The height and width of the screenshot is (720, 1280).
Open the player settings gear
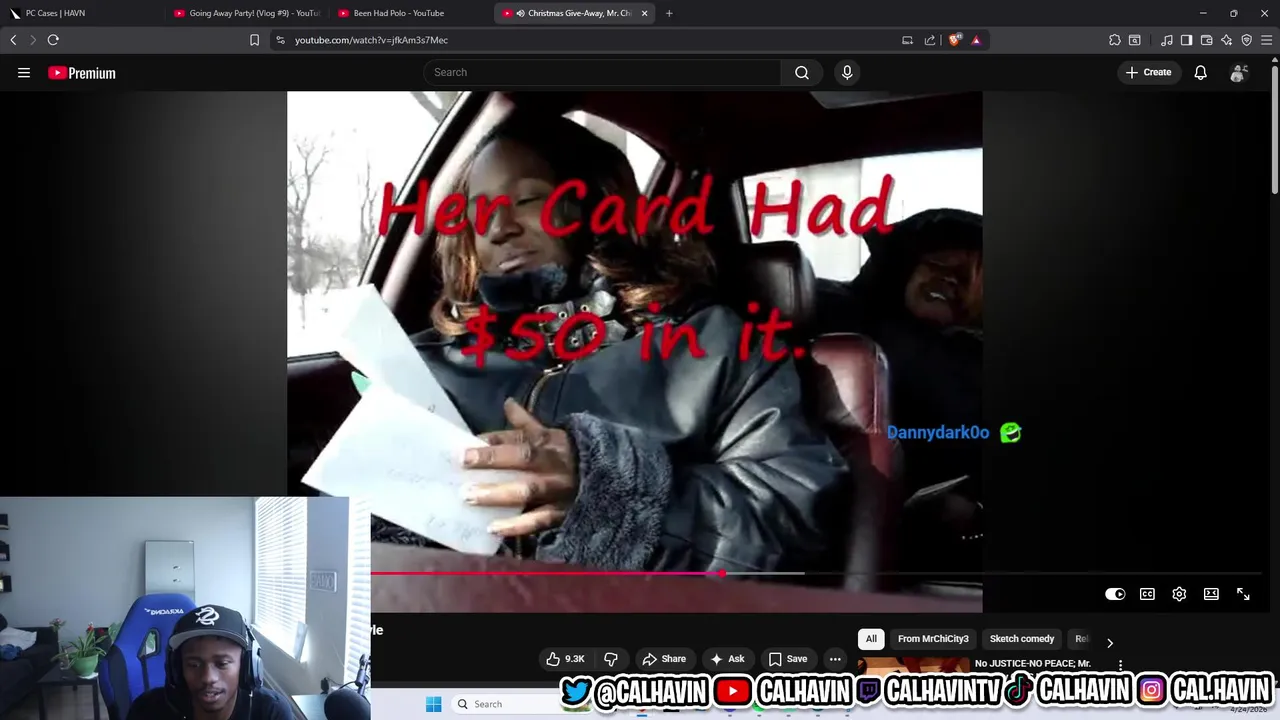click(1179, 594)
